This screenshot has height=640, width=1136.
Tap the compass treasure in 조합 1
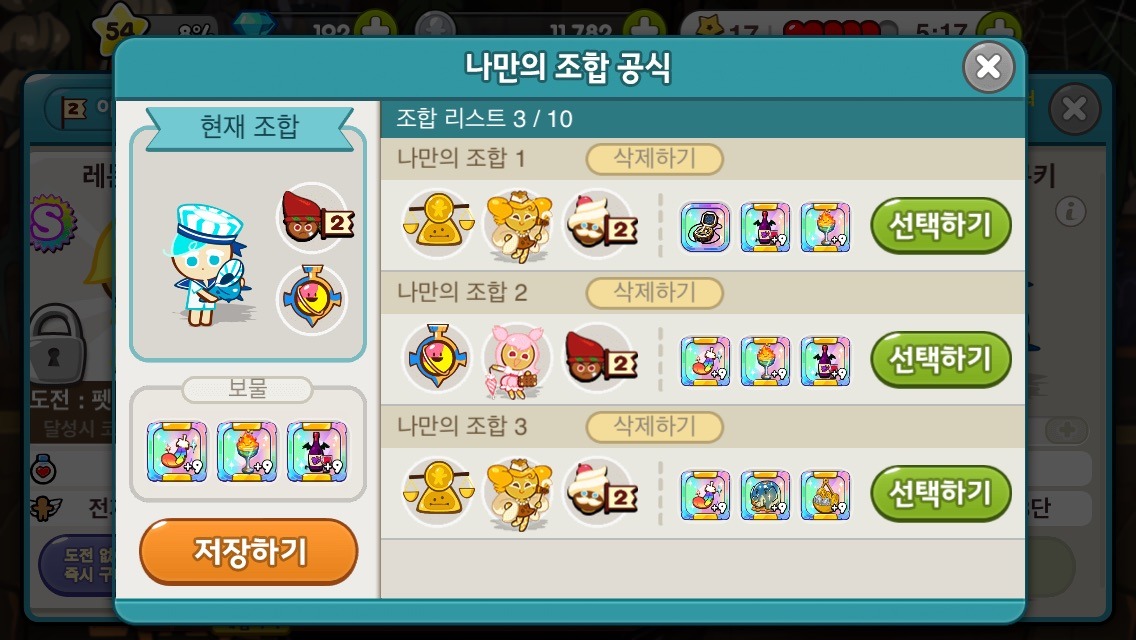coord(705,228)
